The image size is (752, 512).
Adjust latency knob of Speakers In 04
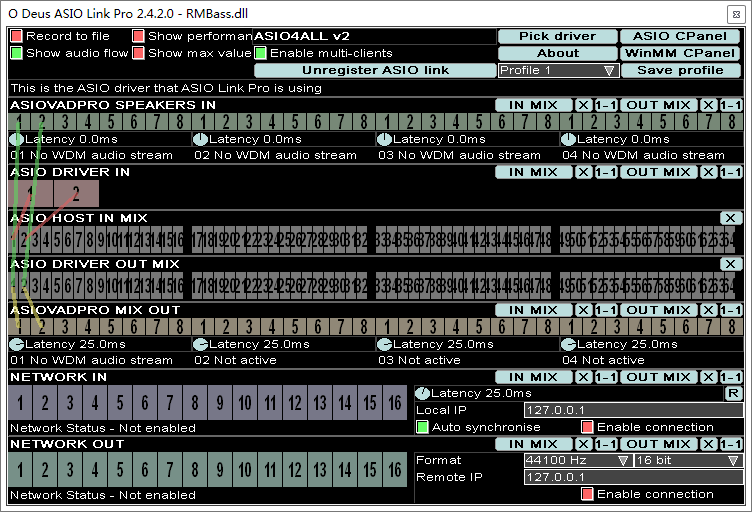tap(568, 140)
